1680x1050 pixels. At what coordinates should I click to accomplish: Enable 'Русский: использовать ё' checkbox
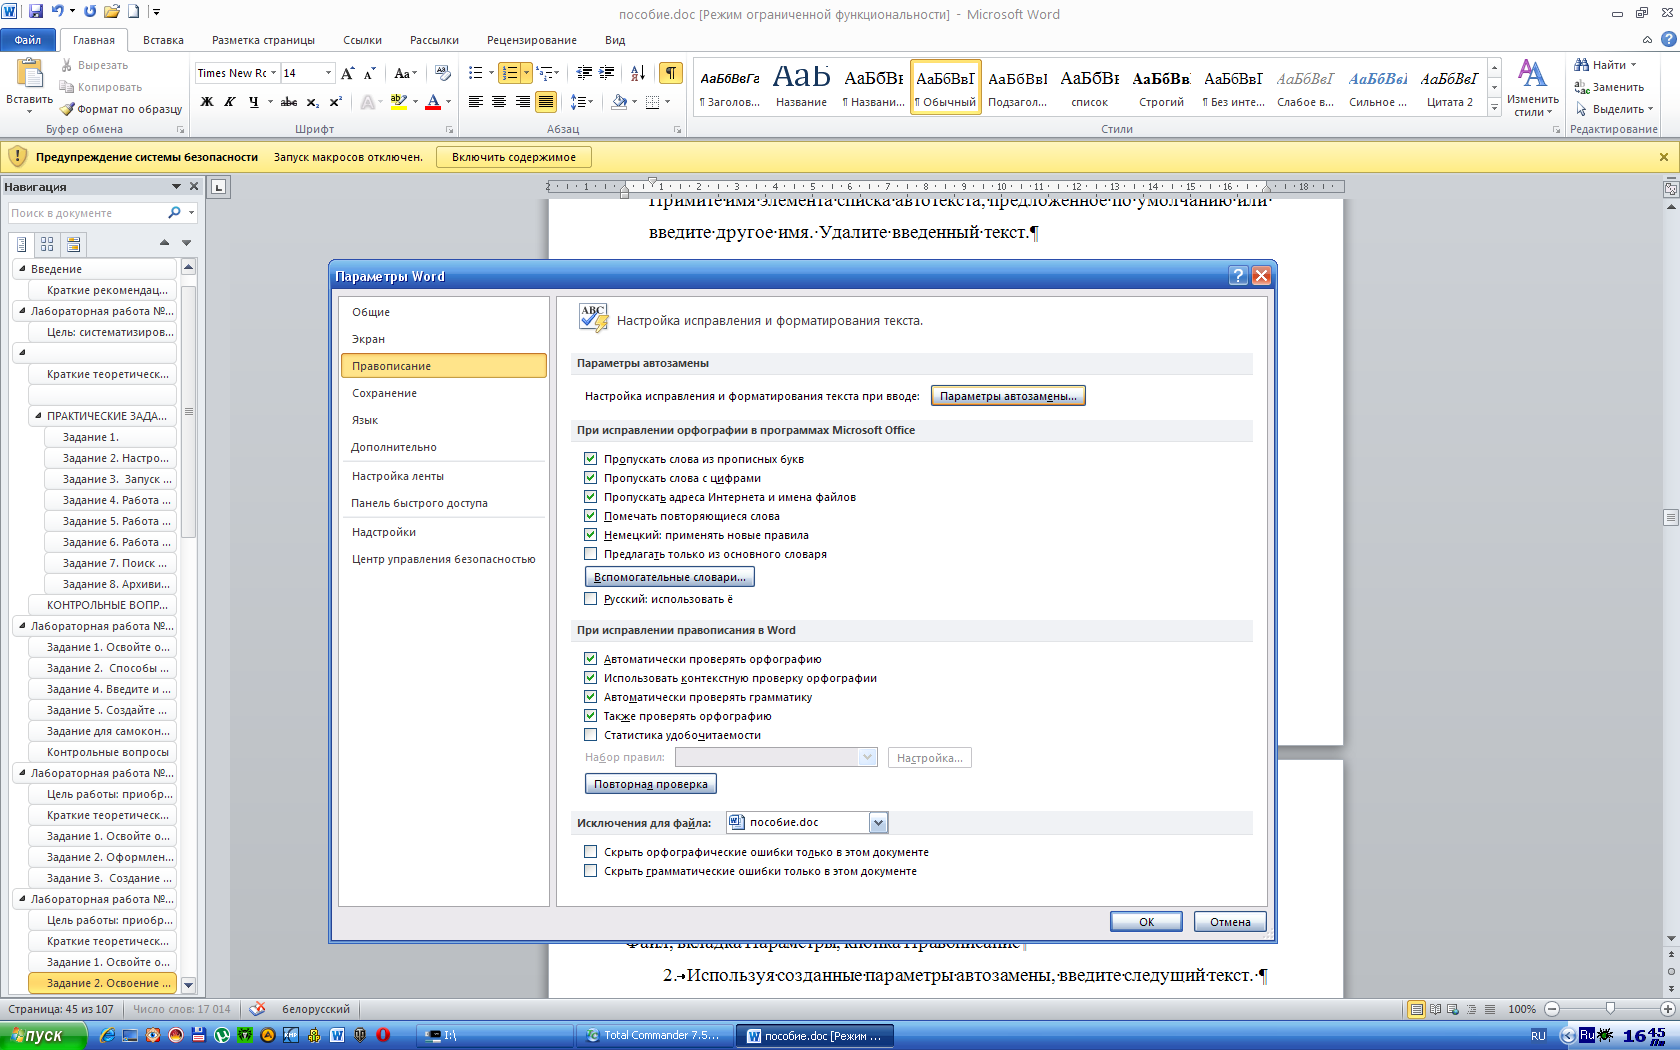[x=590, y=599]
